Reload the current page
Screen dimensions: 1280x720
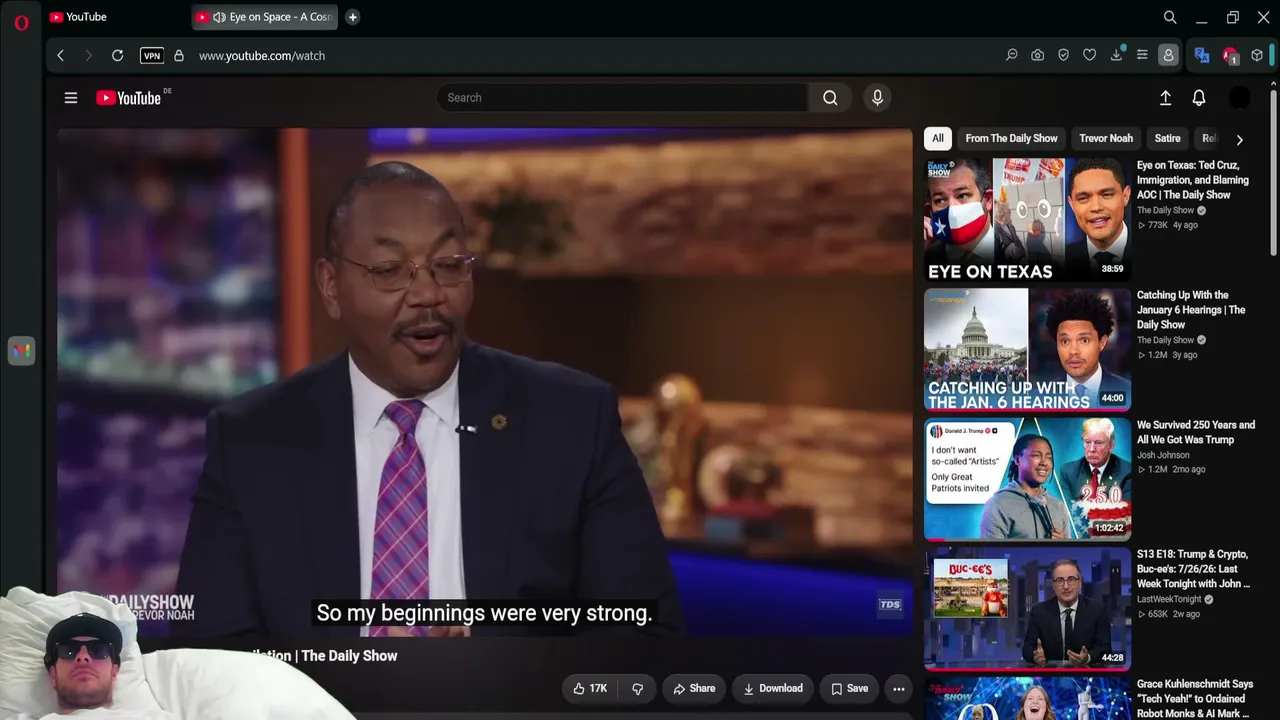[118, 56]
